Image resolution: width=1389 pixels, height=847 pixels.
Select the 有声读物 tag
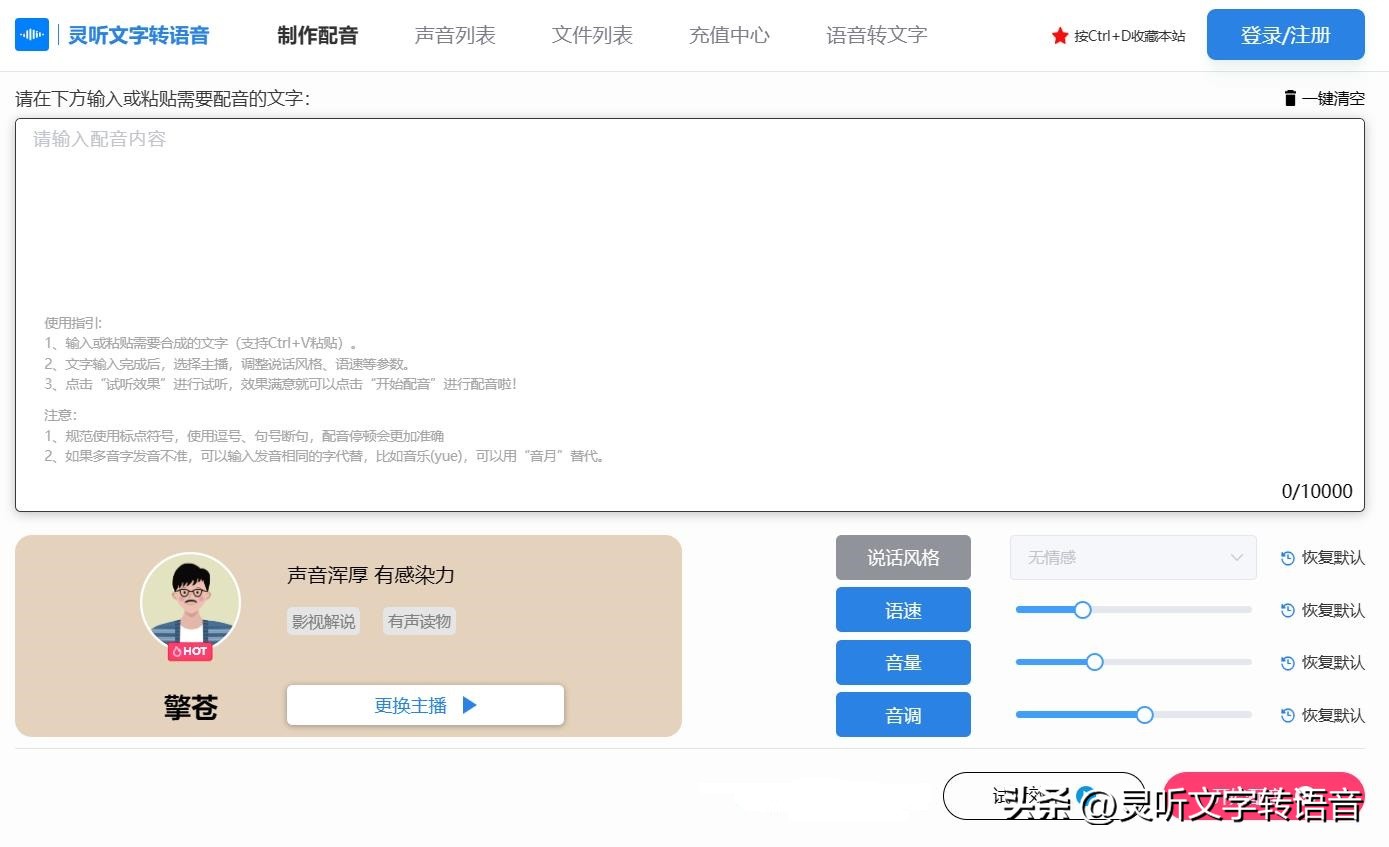[x=418, y=620]
